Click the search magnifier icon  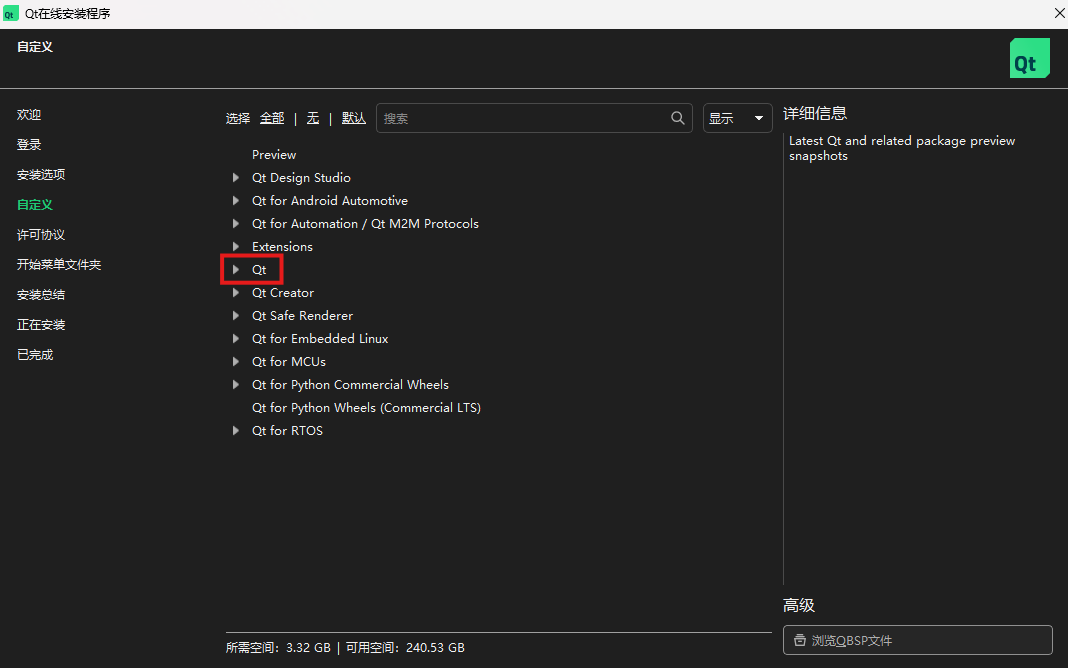click(677, 118)
